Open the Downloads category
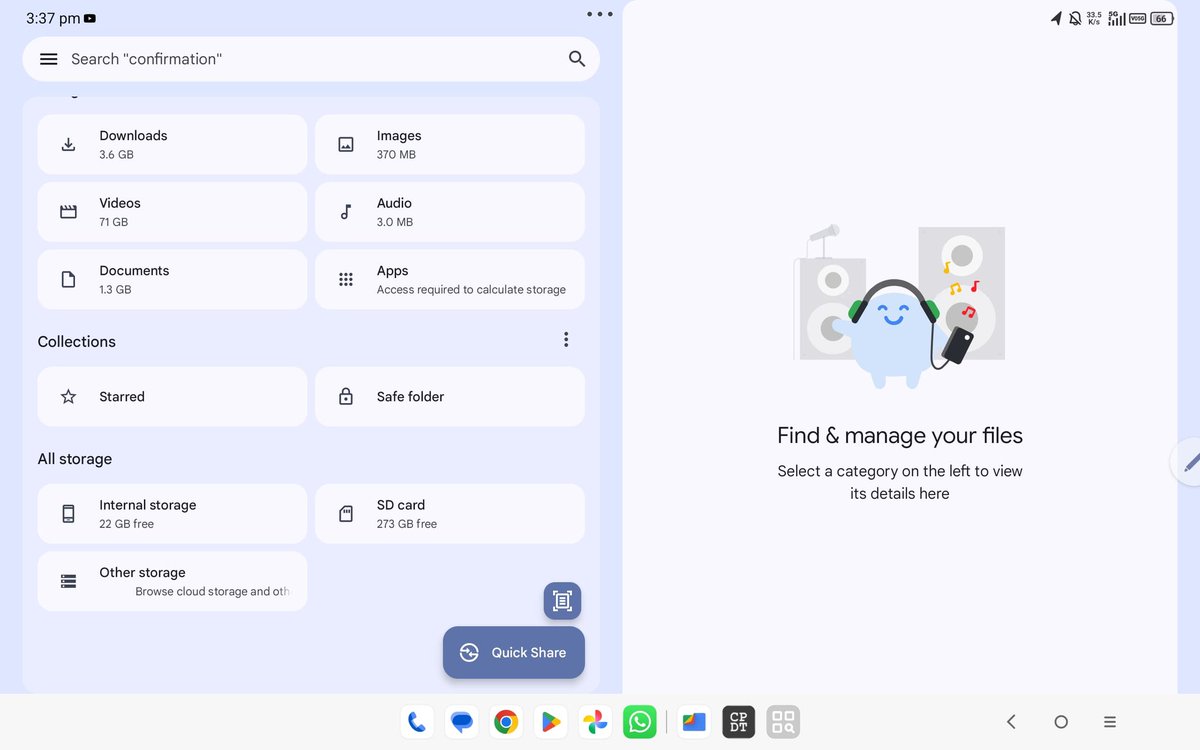The image size is (1200, 750). 172,144
